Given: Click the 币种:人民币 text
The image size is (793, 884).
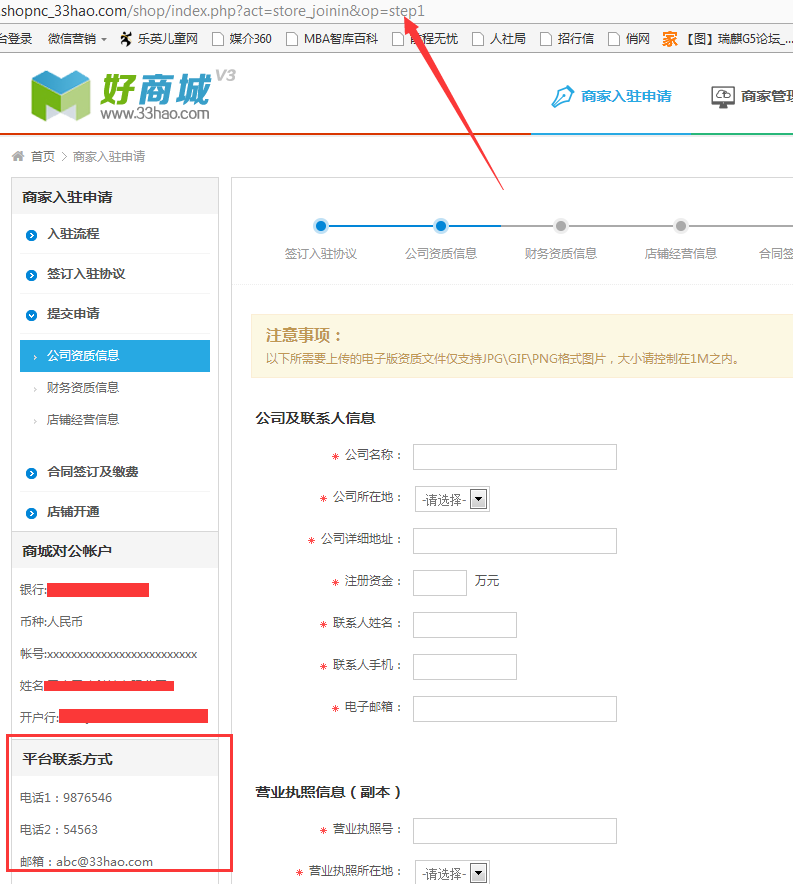Looking at the screenshot, I should click(x=51, y=622).
